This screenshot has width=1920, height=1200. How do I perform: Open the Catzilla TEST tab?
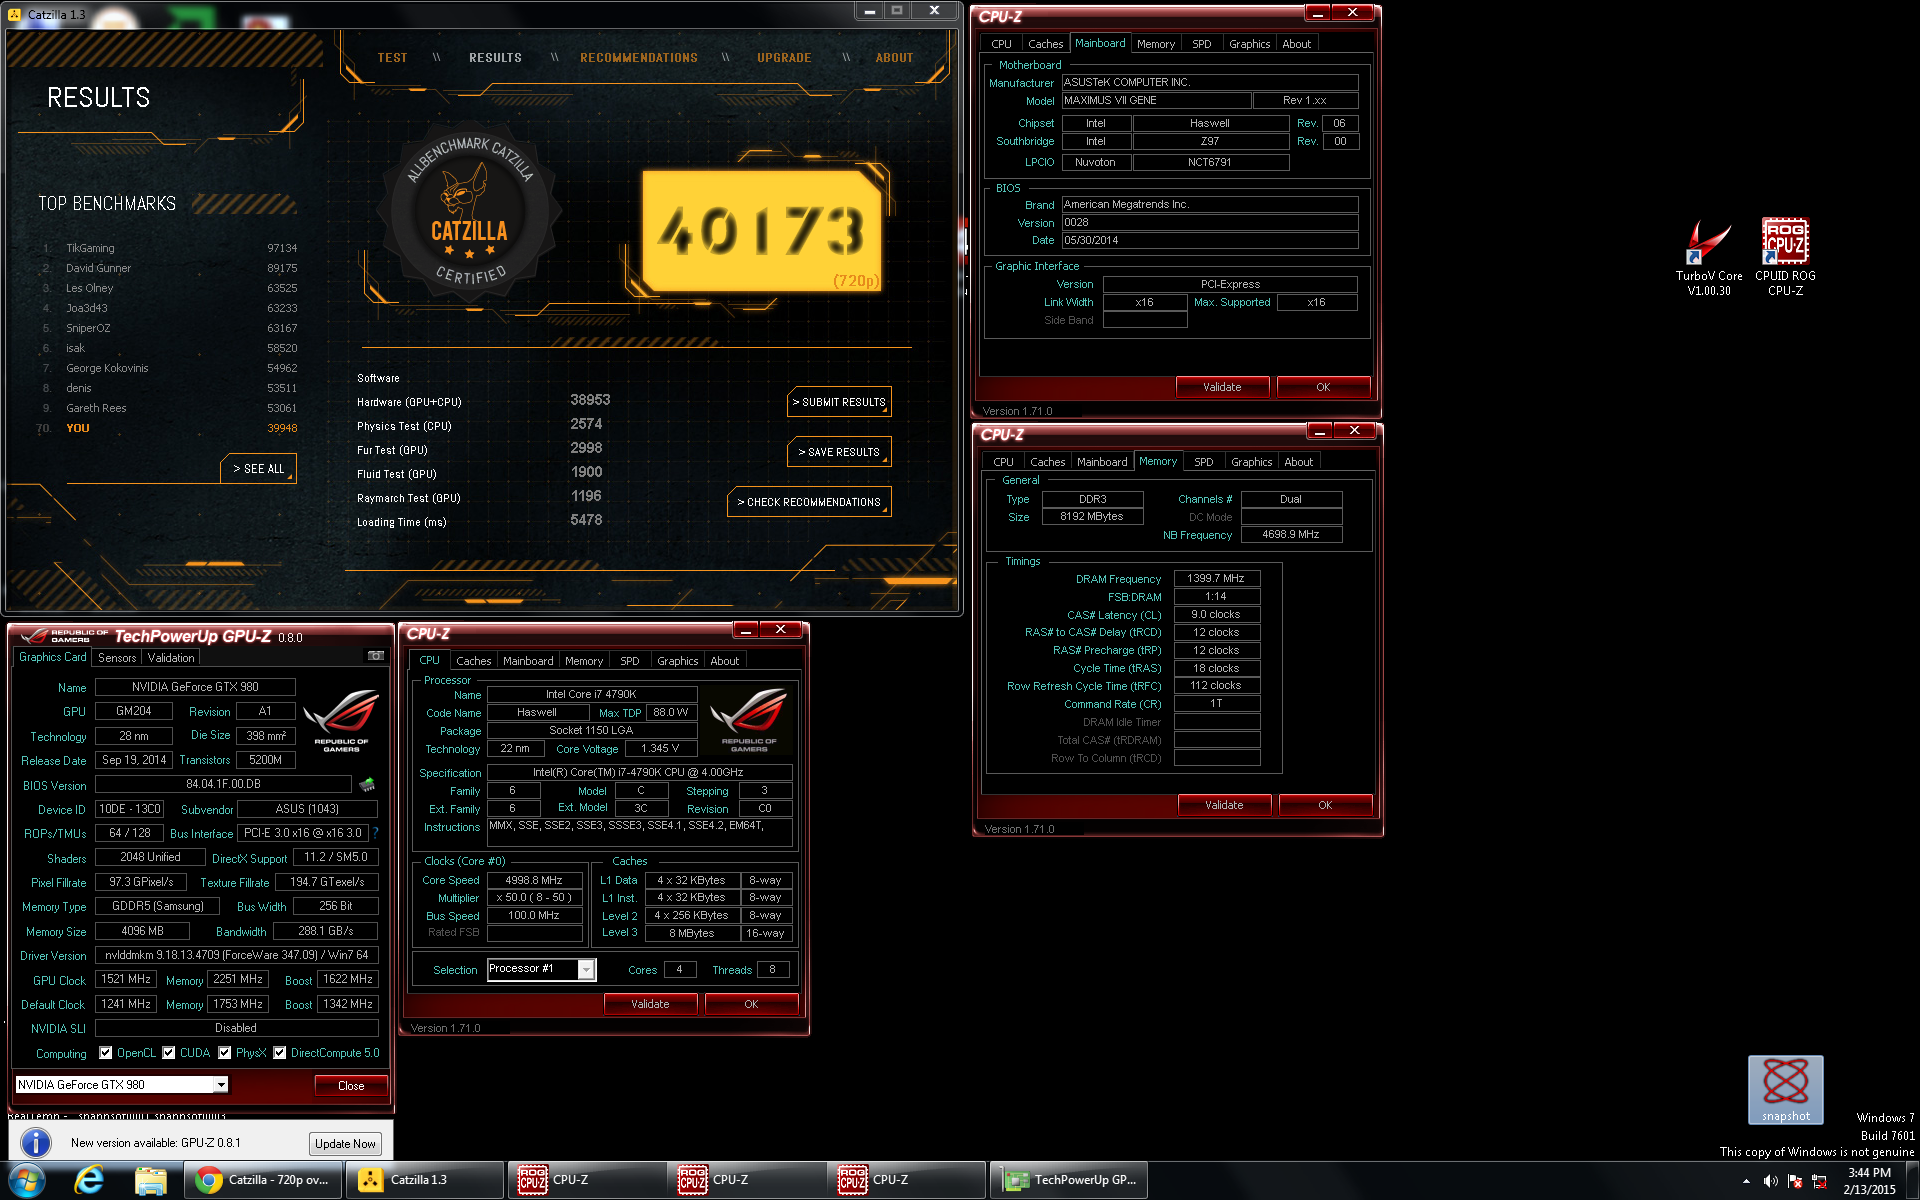pos(392,58)
